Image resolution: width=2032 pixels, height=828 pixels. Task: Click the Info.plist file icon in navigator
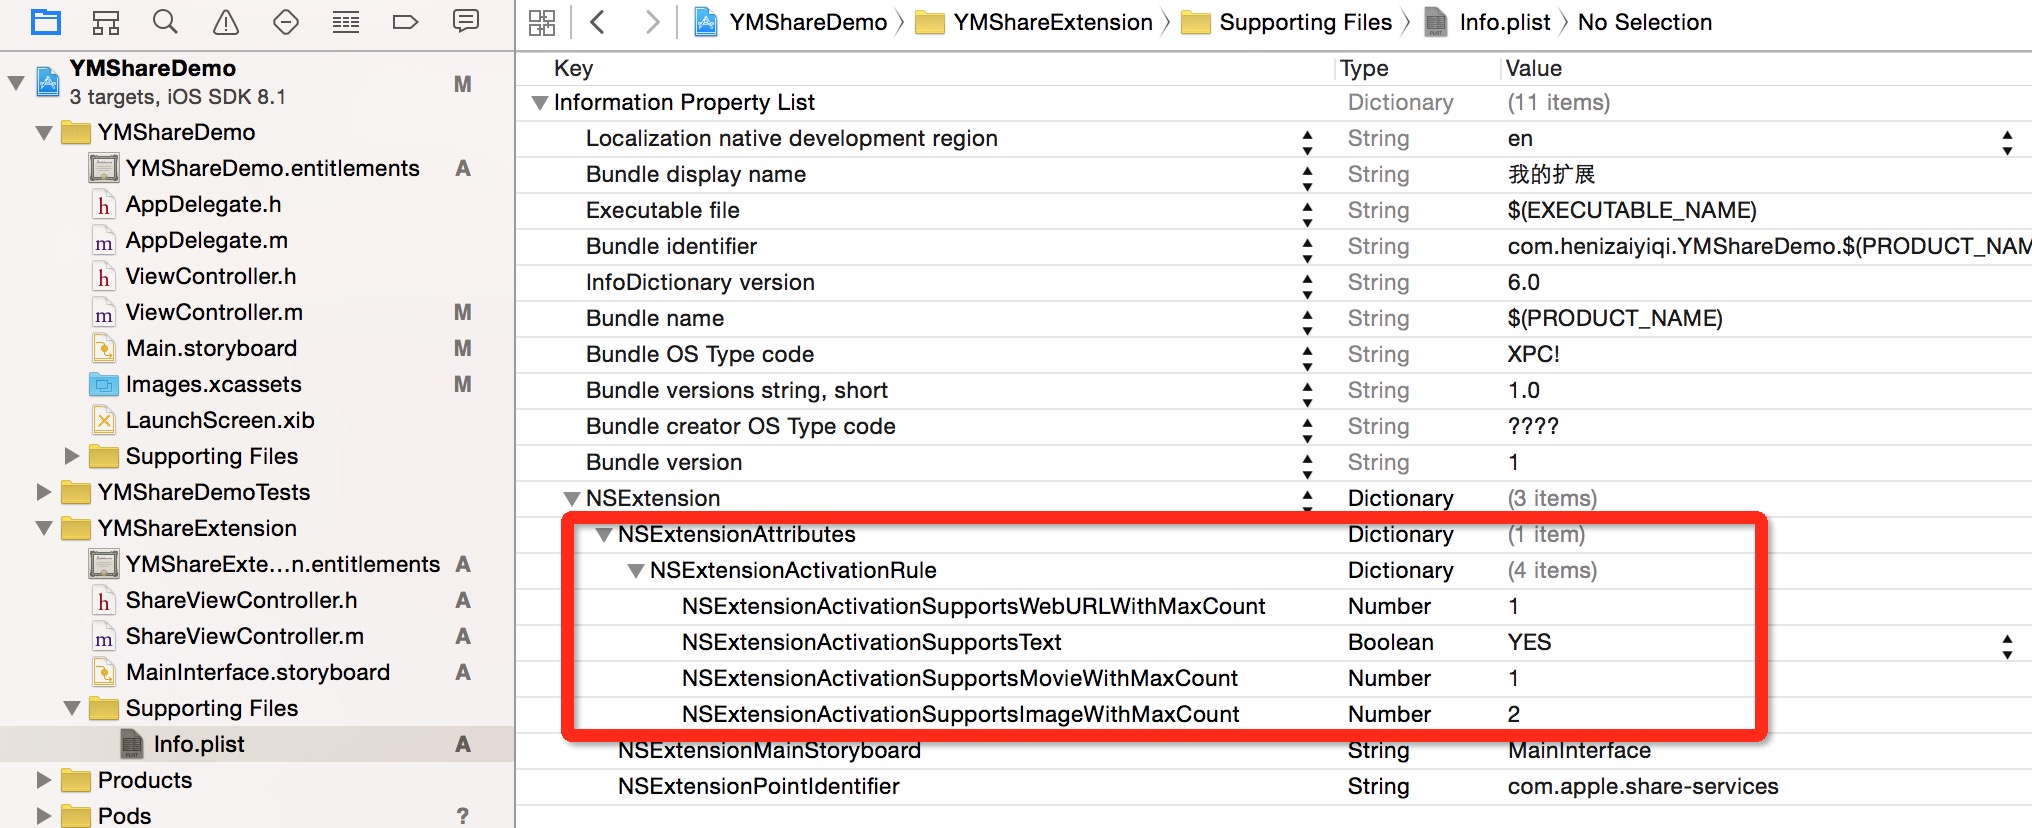tap(132, 745)
